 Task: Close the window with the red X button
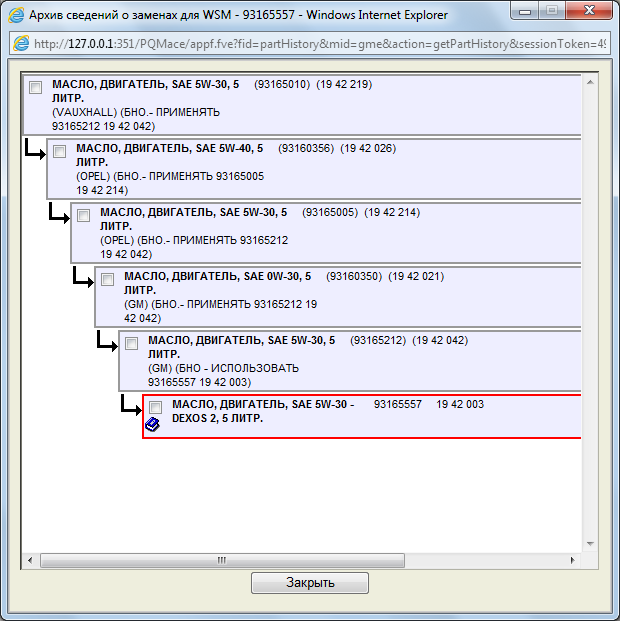pos(589,11)
